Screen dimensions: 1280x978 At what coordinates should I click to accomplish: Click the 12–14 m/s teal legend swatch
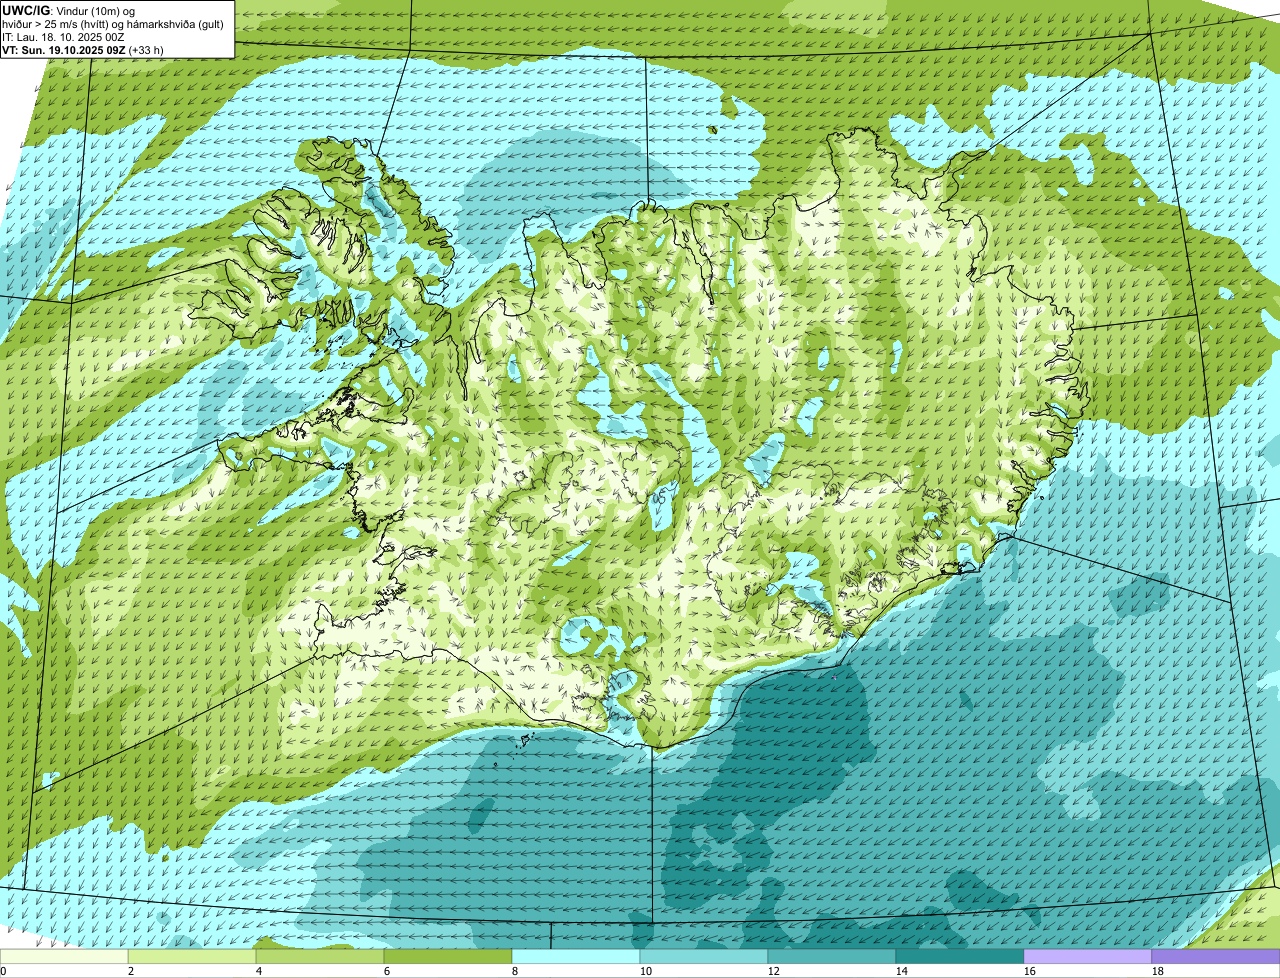pyautogui.click(x=832, y=956)
